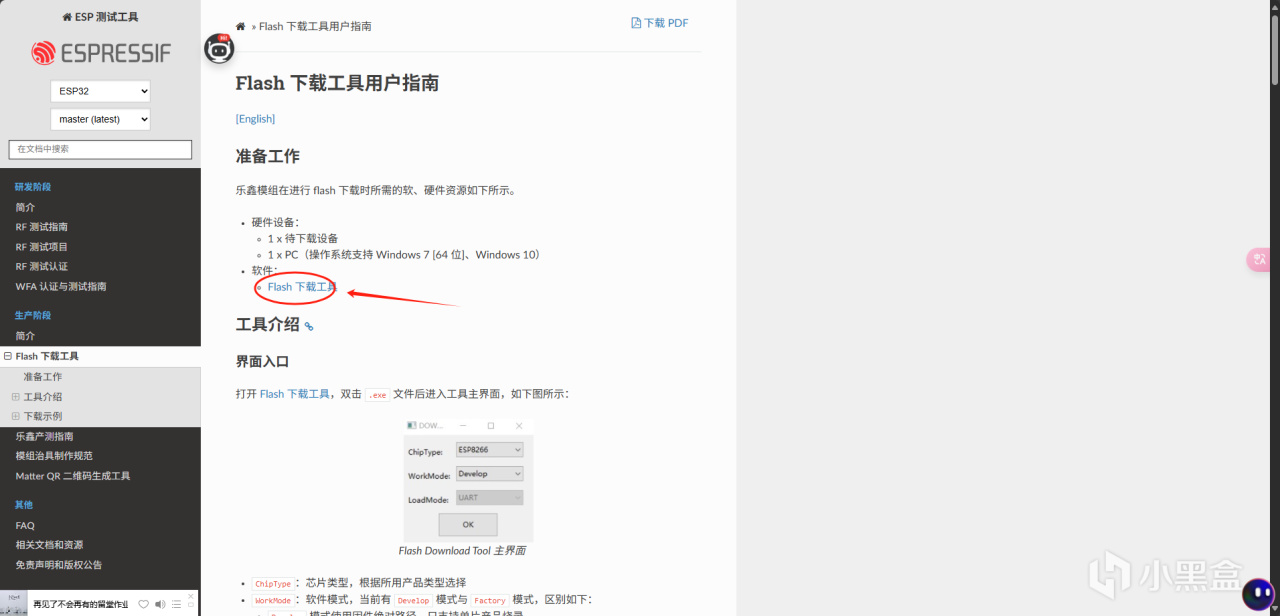Open 简介 under 生产阶段

[25, 336]
